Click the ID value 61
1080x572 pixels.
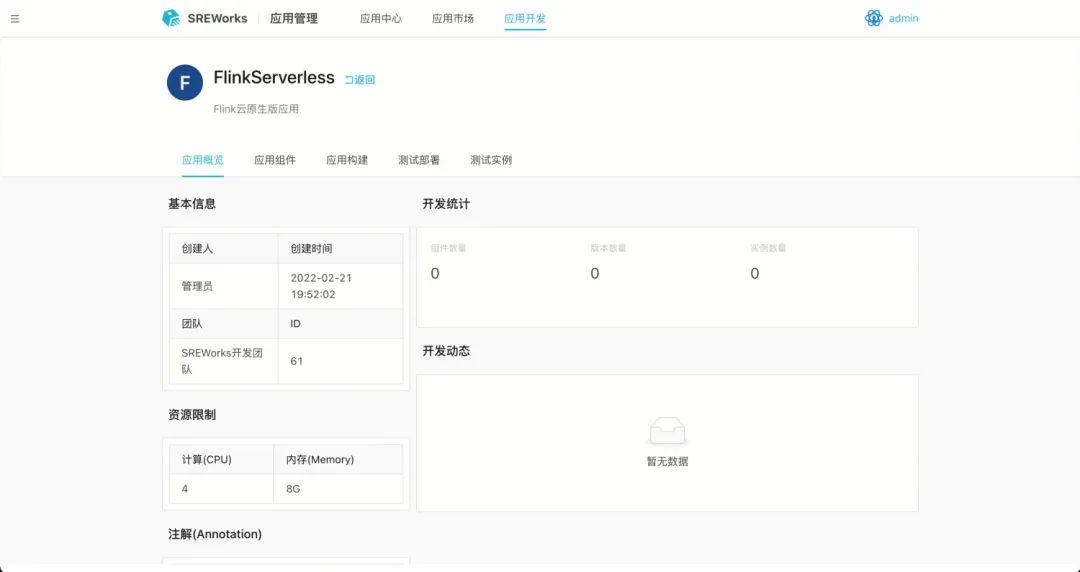[297, 361]
